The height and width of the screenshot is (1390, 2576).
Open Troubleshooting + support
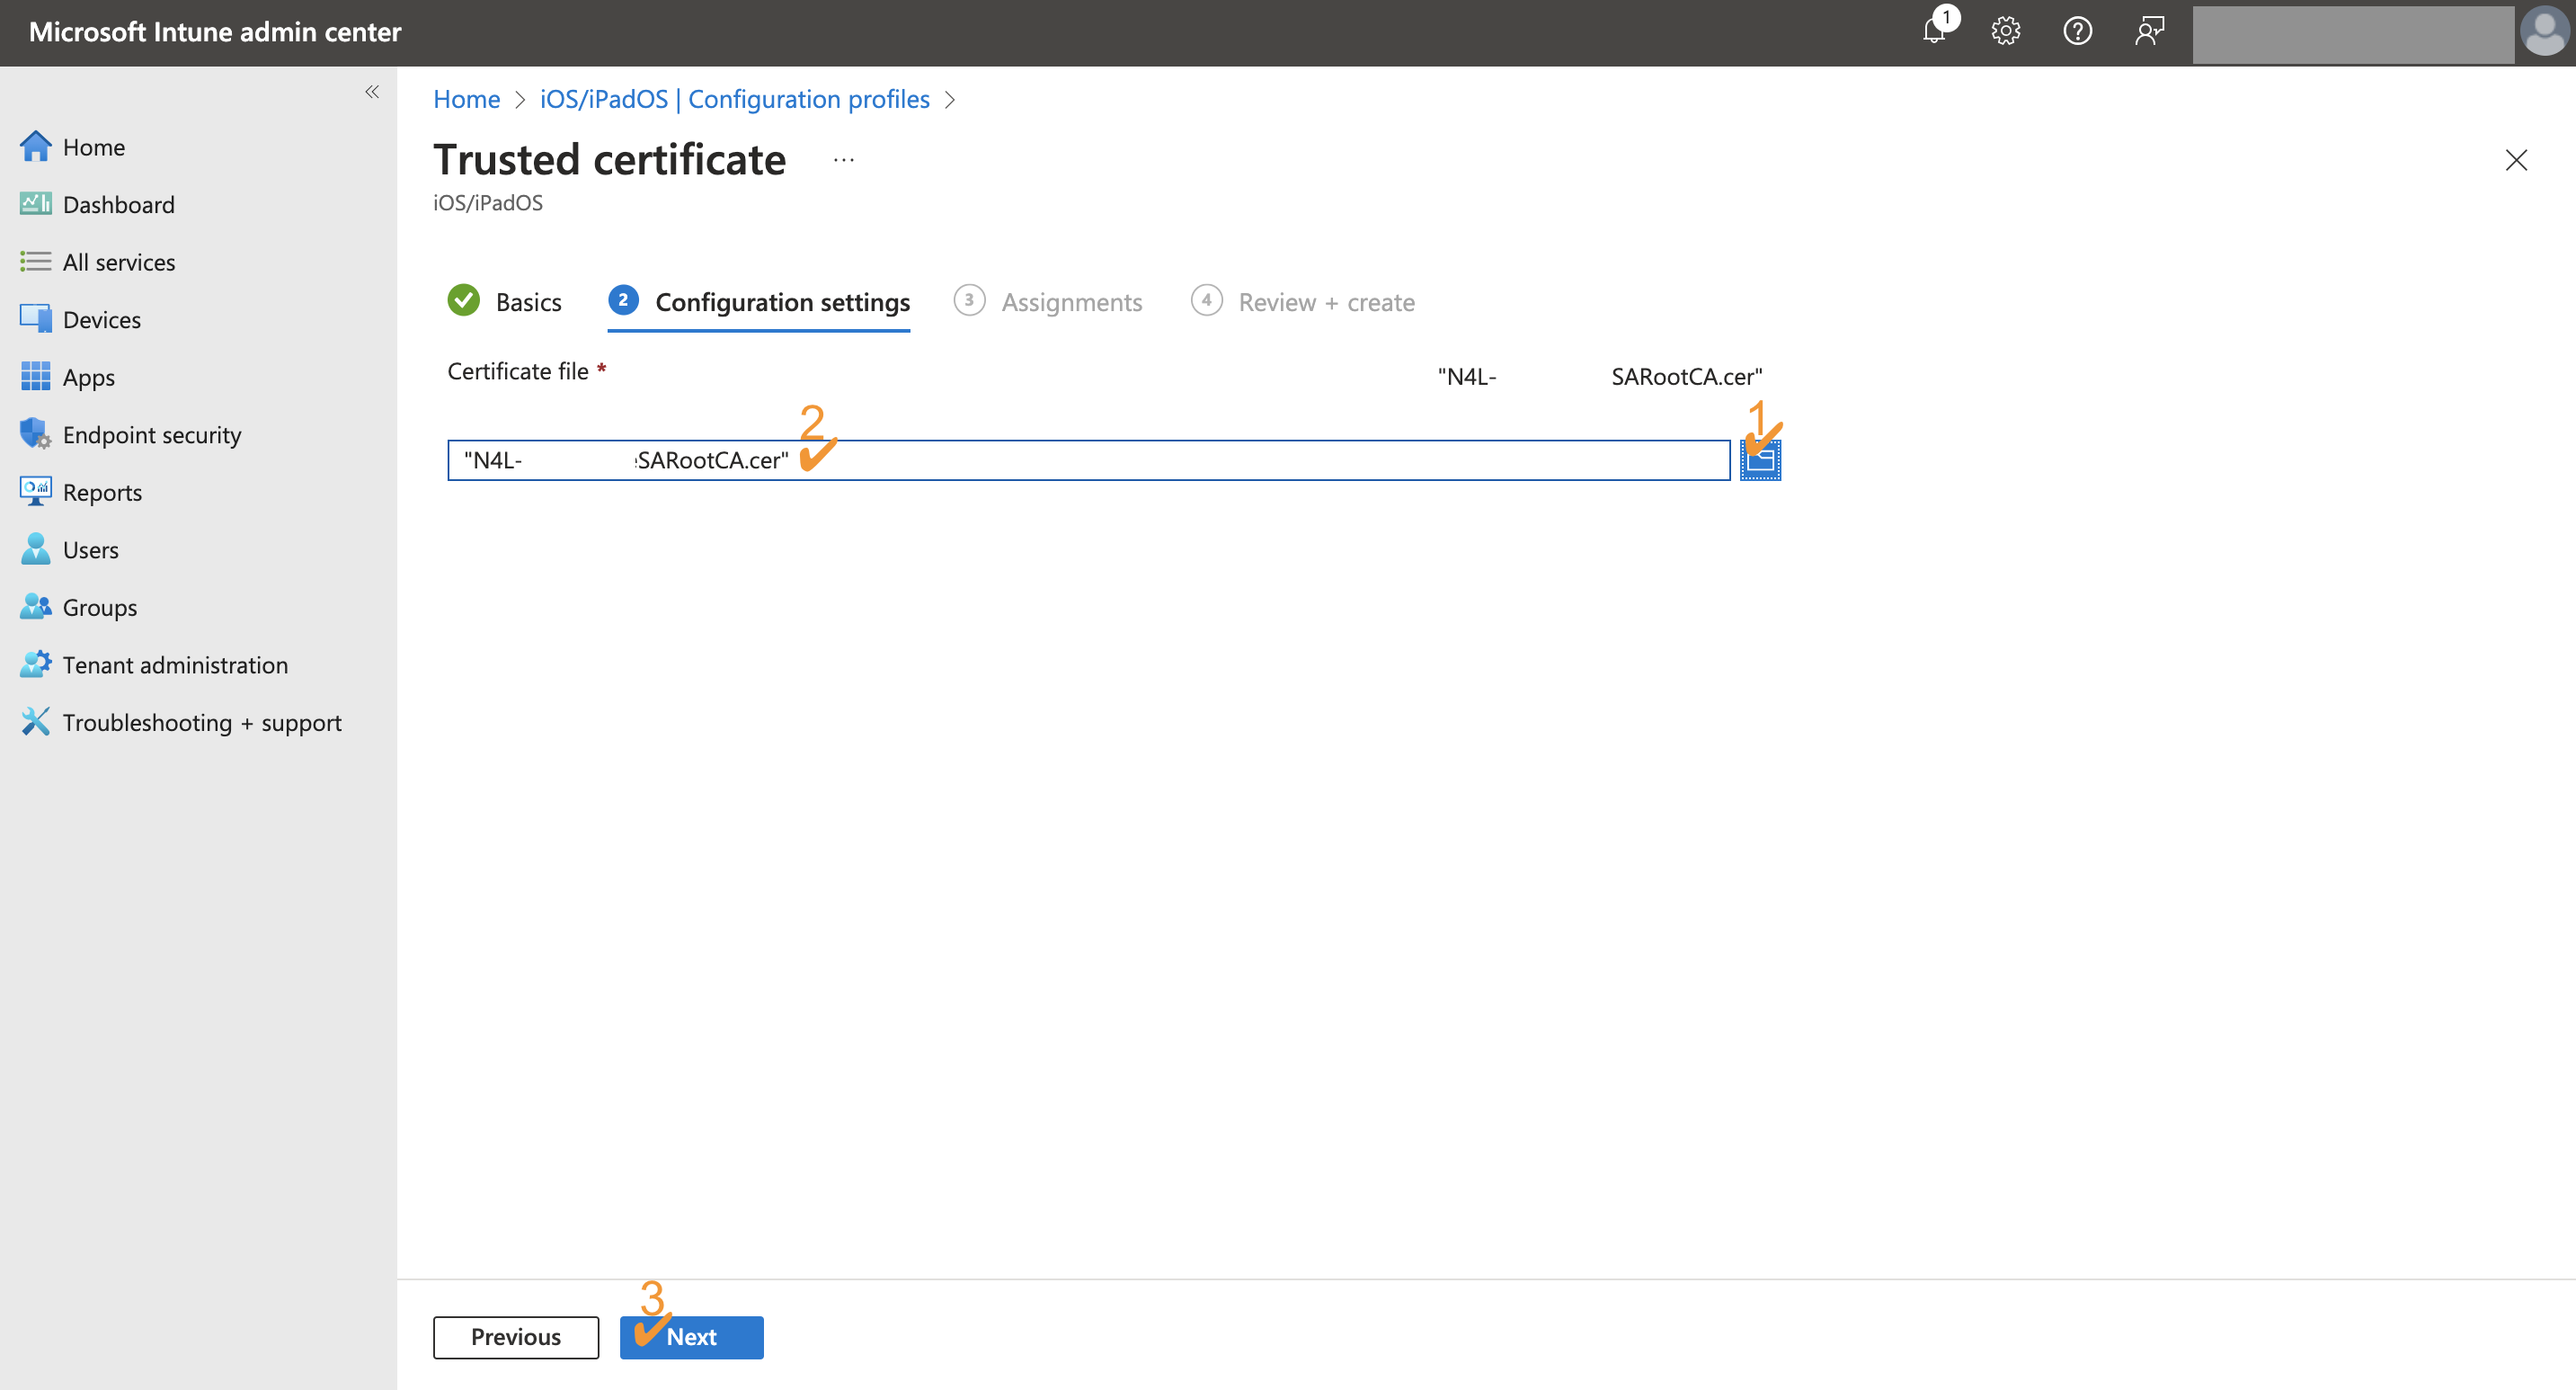coord(202,722)
